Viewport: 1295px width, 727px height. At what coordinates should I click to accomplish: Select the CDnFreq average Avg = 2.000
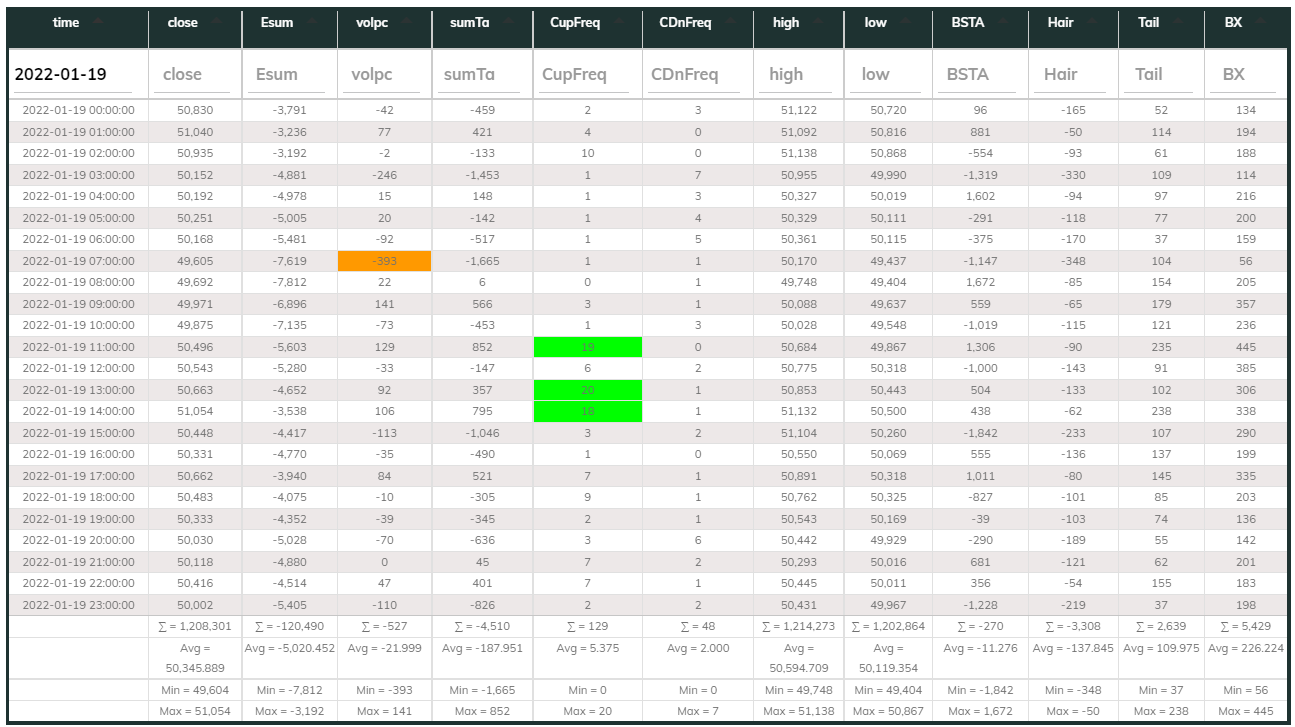point(698,648)
